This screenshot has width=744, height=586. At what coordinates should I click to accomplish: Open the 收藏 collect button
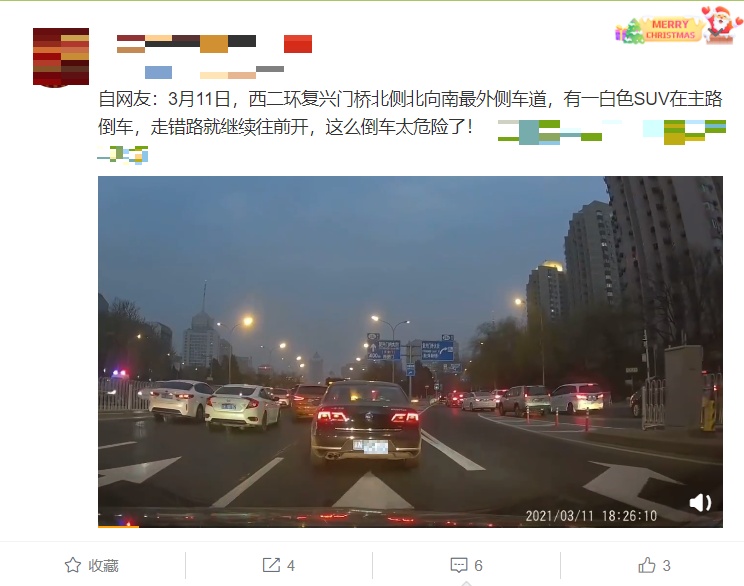pos(92,565)
